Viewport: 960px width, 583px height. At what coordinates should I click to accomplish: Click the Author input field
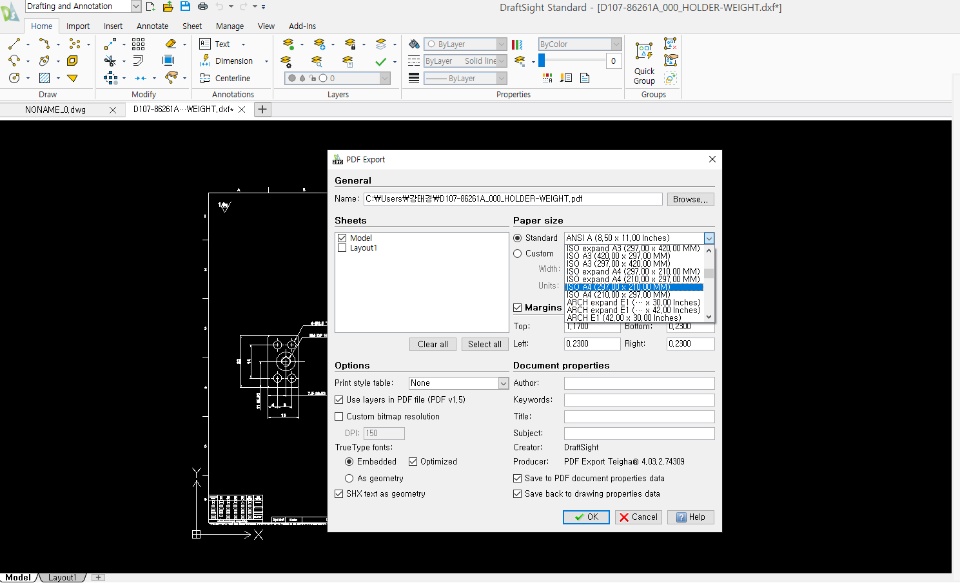tap(639, 383)
